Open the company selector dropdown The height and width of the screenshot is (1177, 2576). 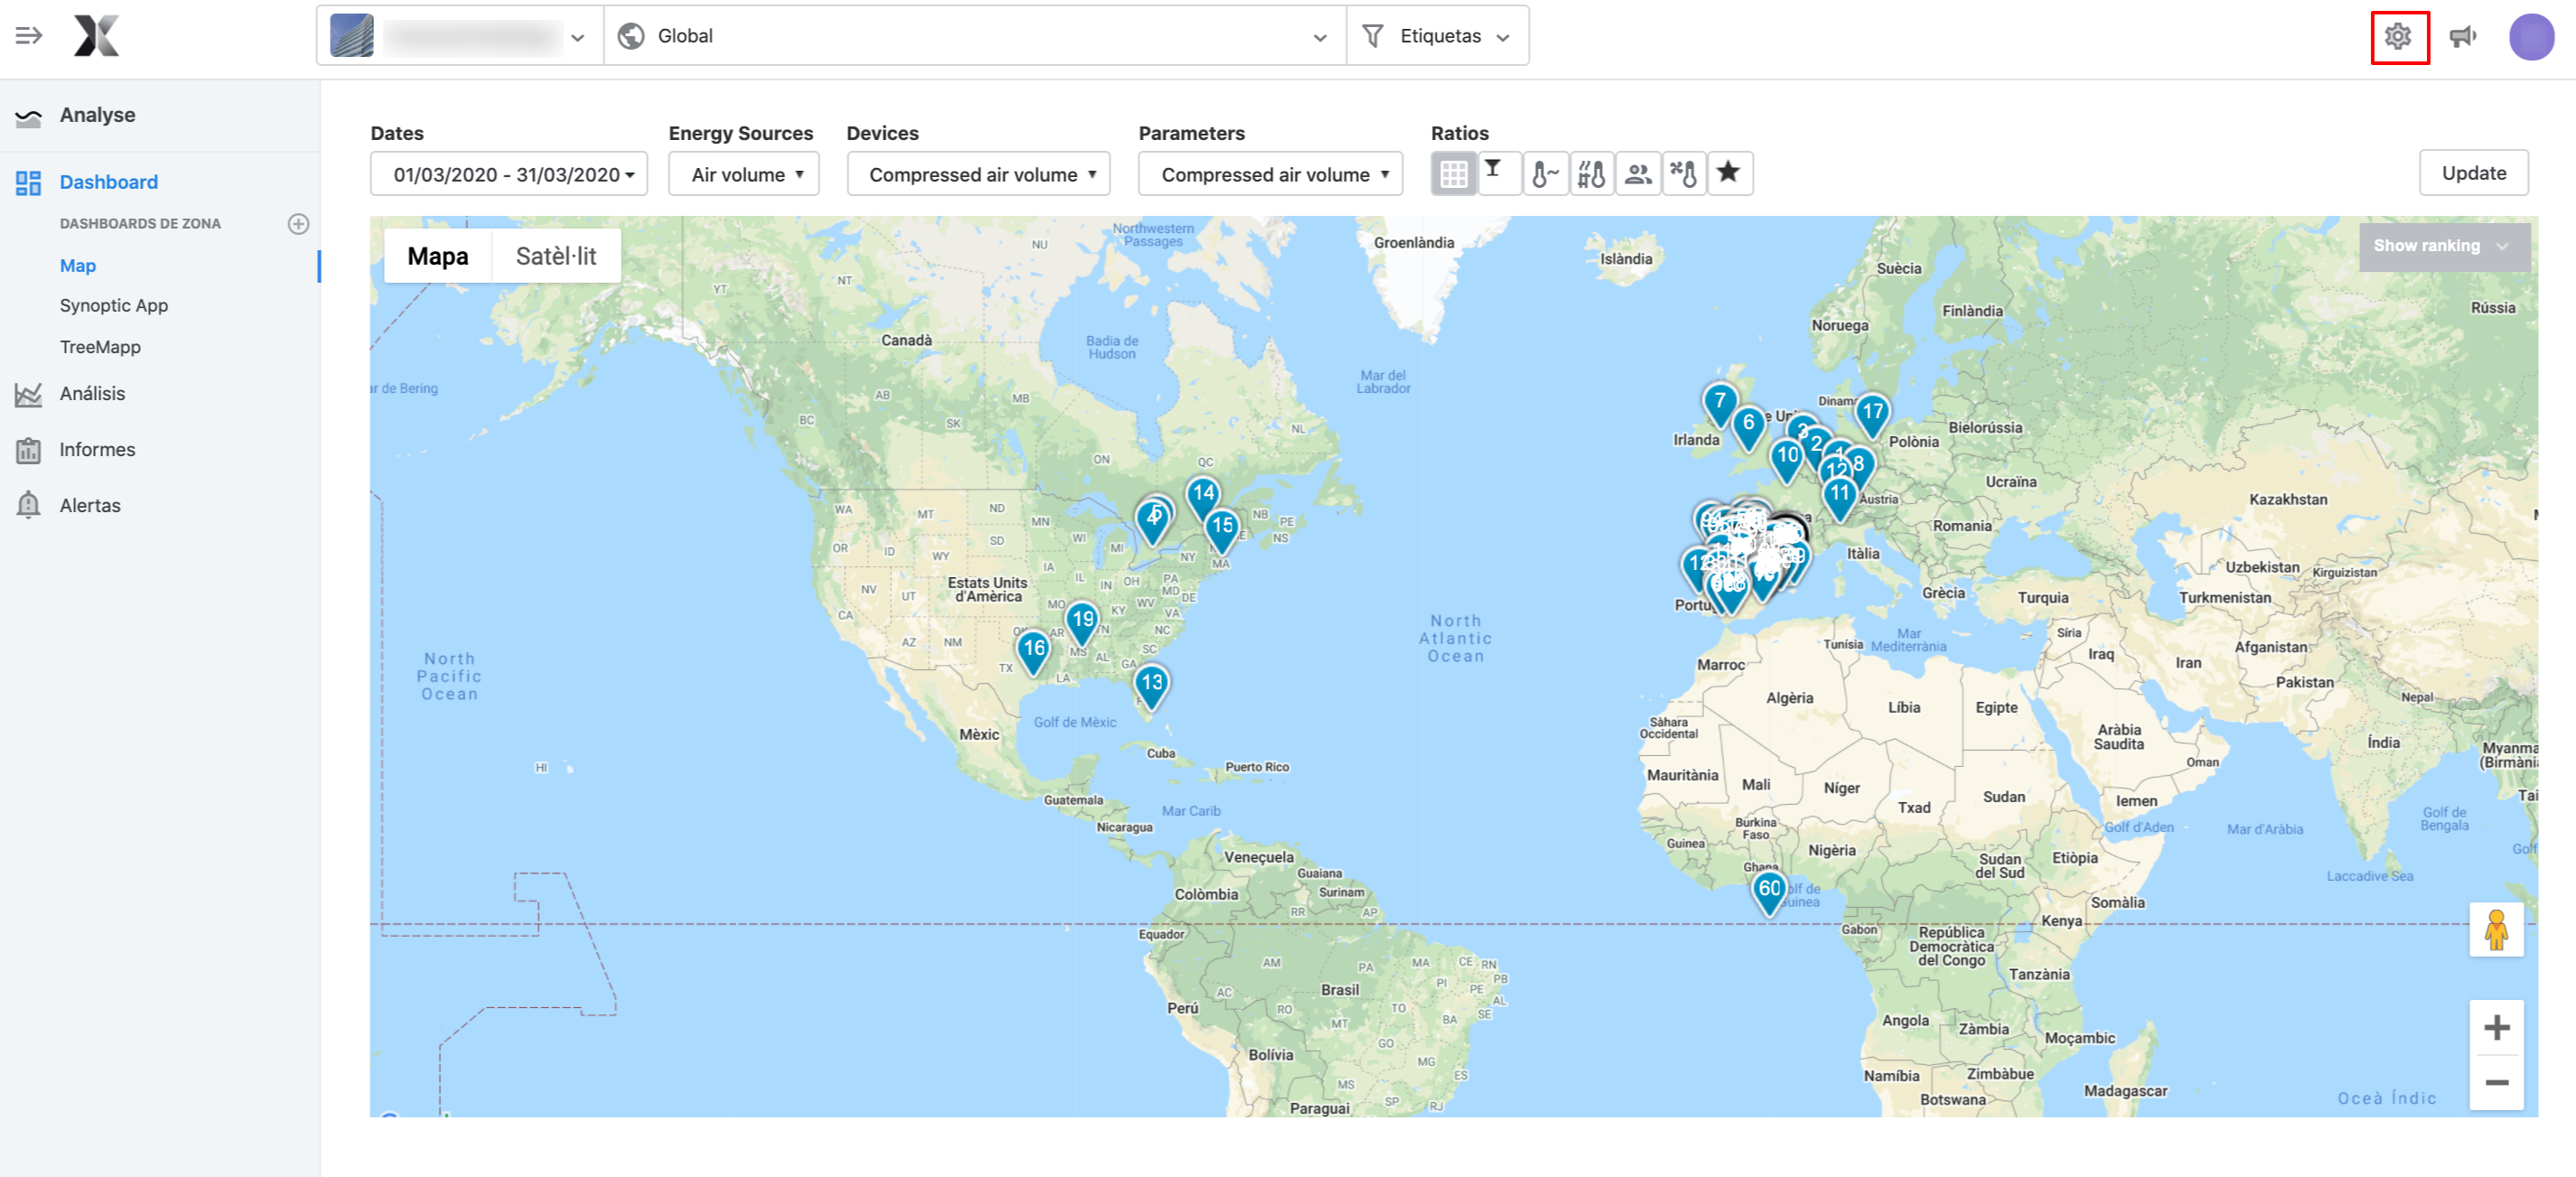(x=460, y=36)
